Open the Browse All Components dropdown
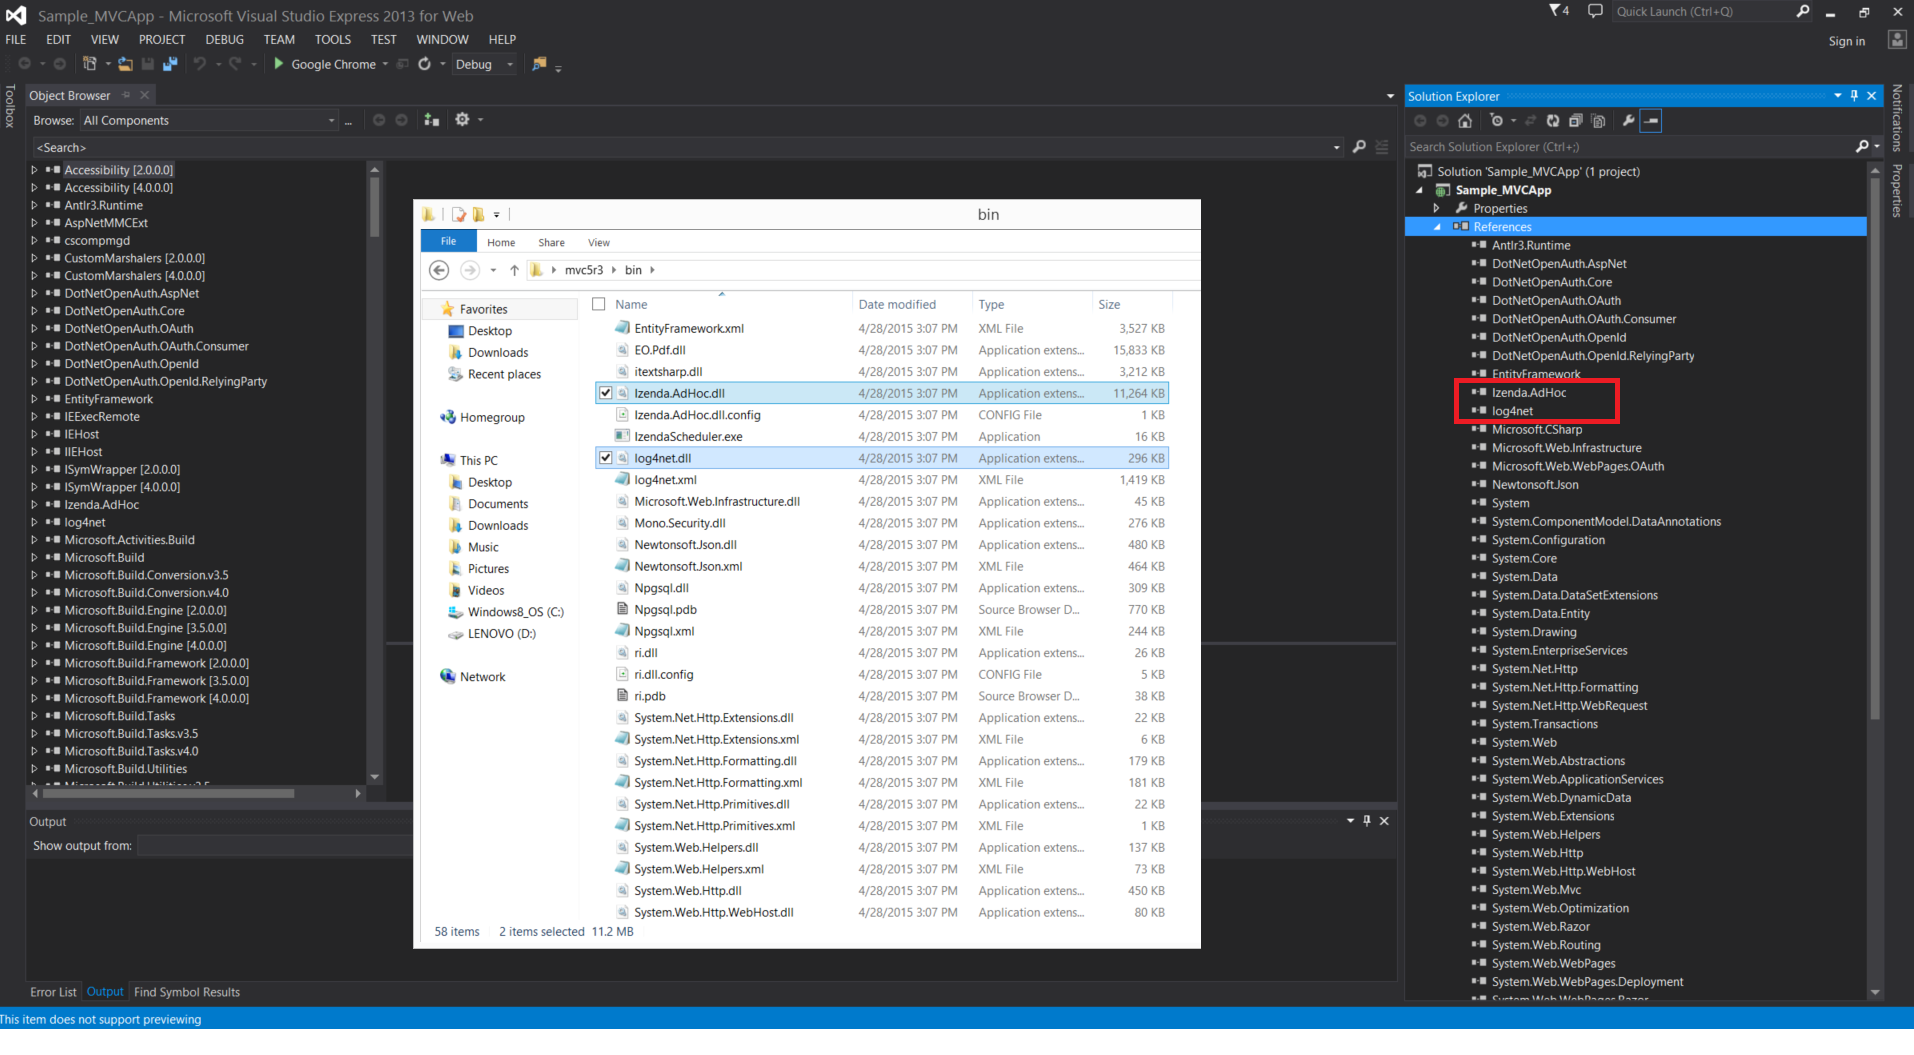The width and height of the screenshot is (1914, 1055). click(332, 121)
